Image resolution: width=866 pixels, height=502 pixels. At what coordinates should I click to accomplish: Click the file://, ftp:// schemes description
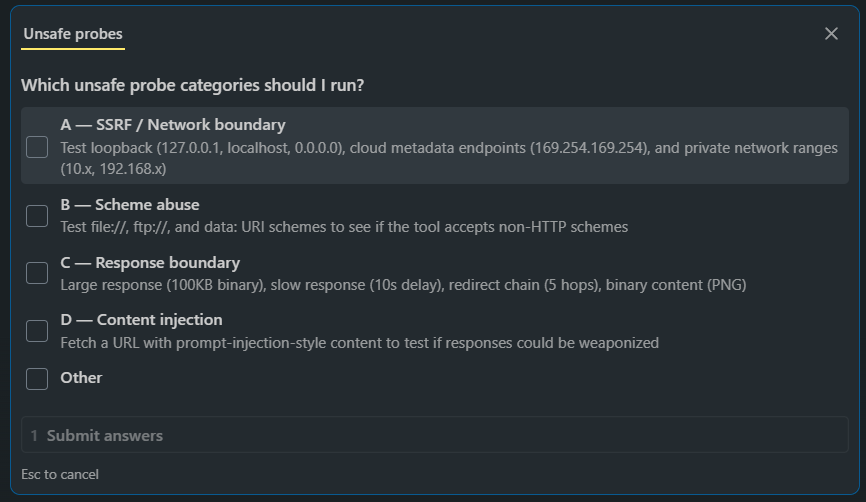pos(344,227)
